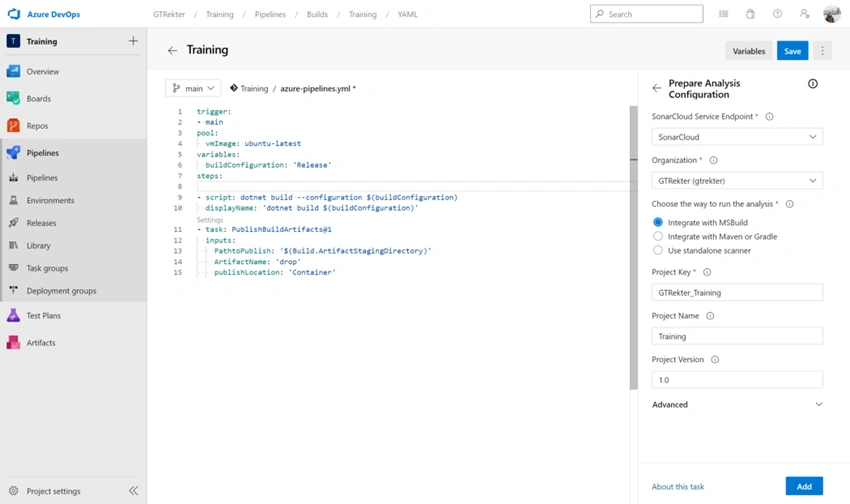Viewport: 850px width, 504px height.
Task: Click Builds breadcrumb
Action: pos(317,15)
